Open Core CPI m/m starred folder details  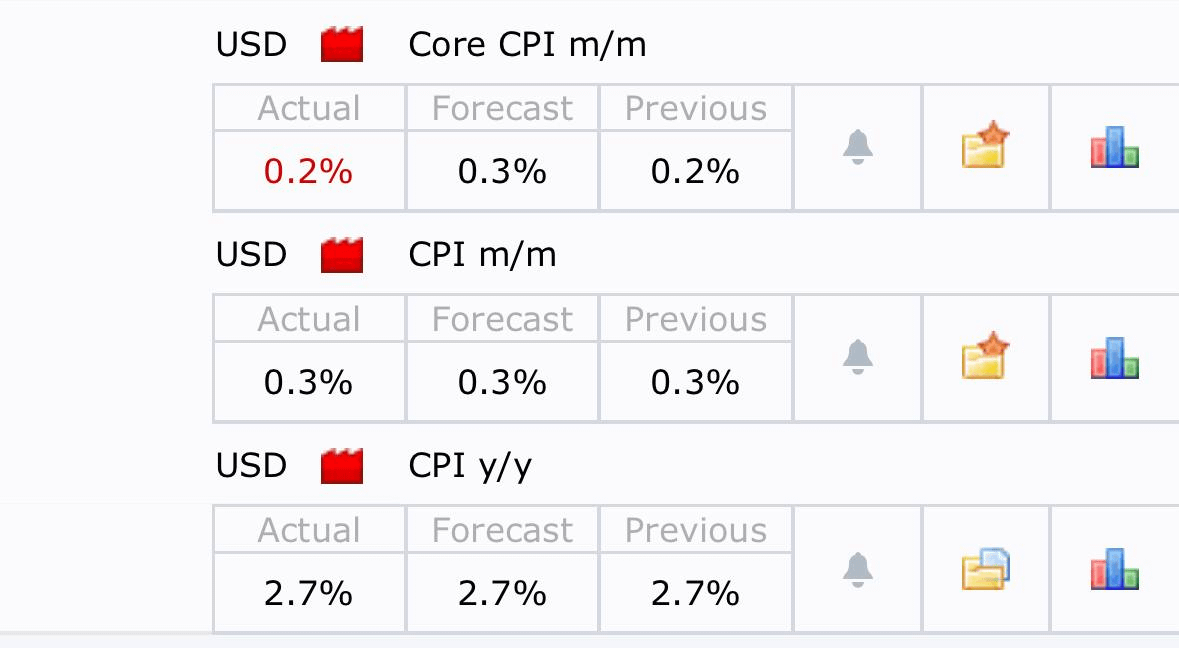(985, 144)
